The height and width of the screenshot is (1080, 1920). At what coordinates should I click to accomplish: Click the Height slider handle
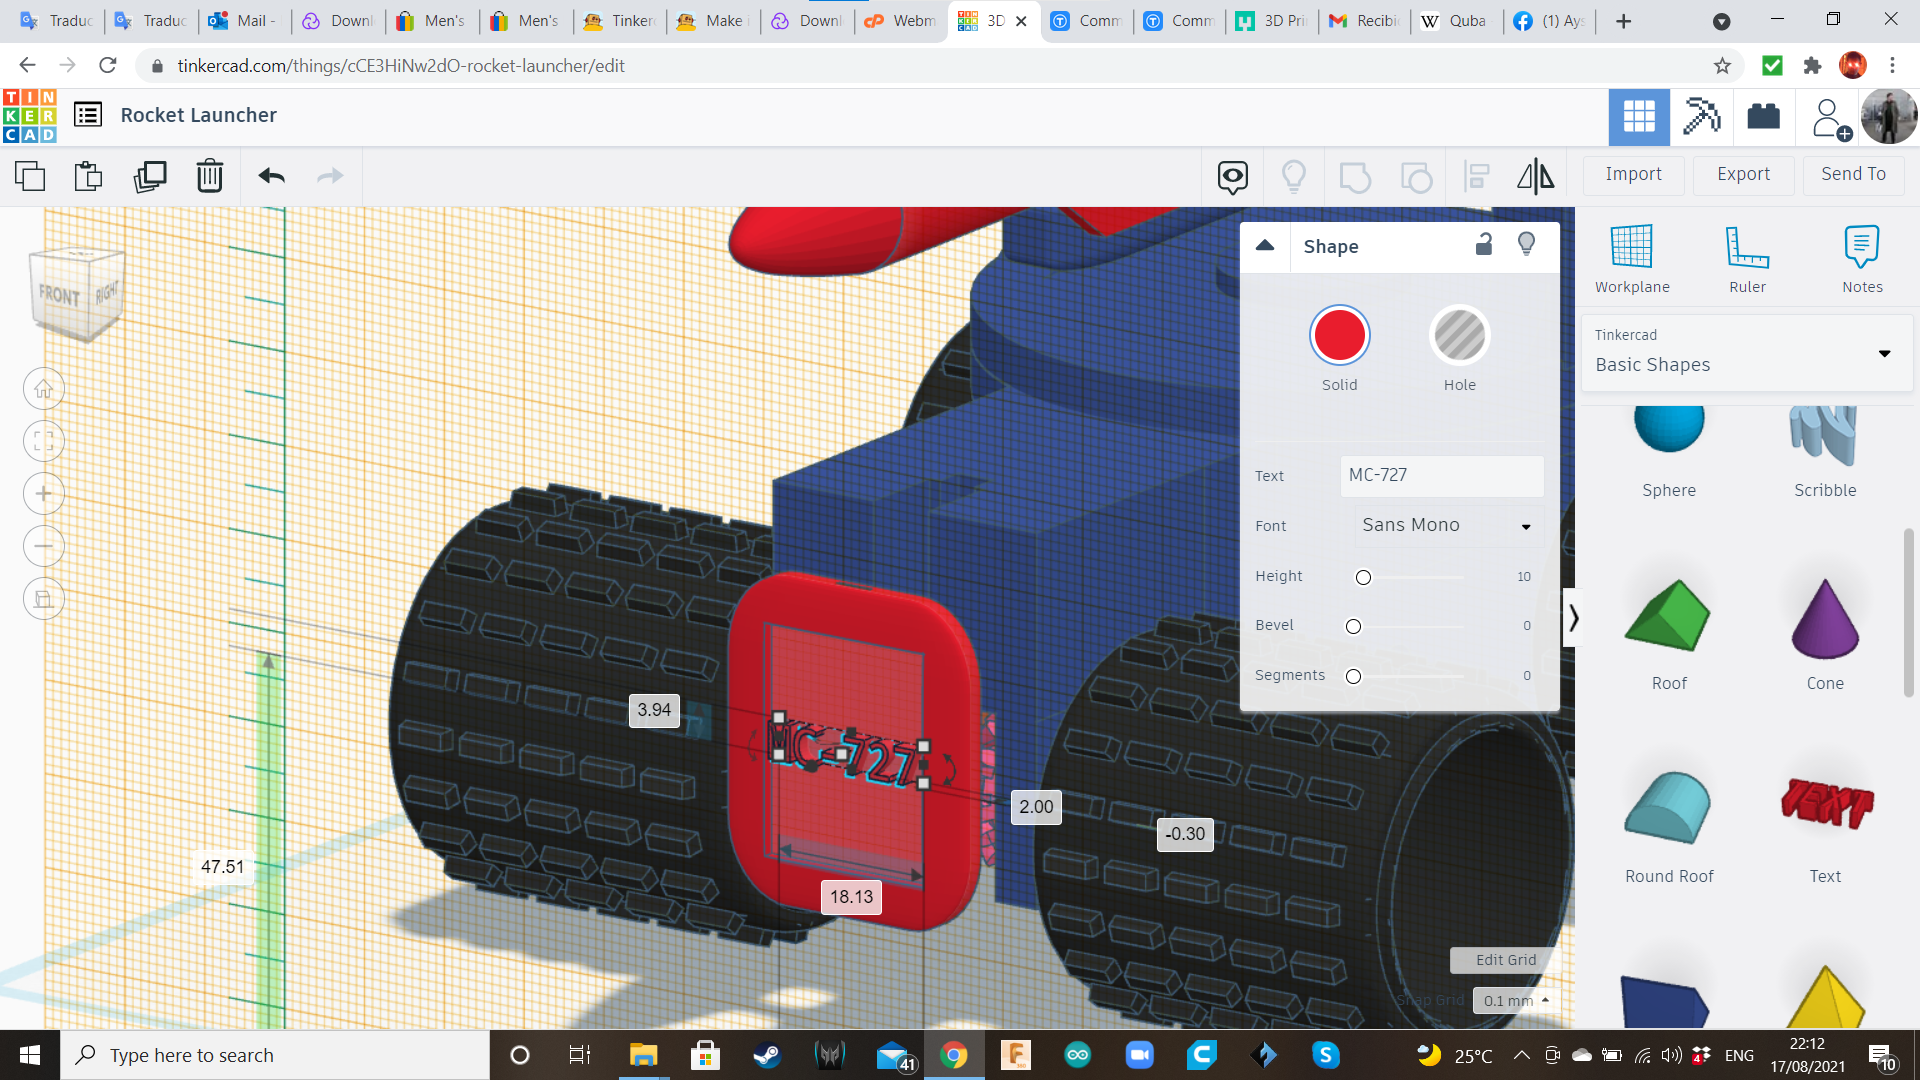[x=1363, y=577]
